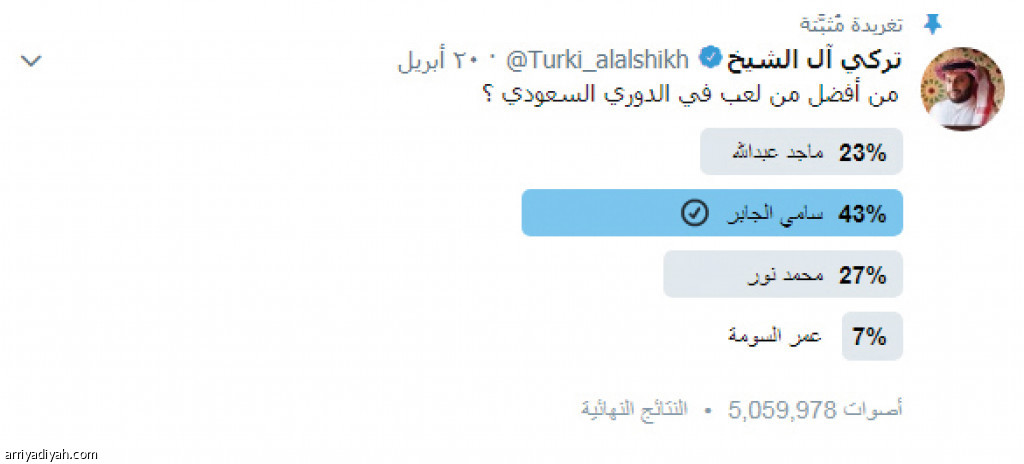Click the ماجد عبدالله name label
This screenshot has height=464, width=1024.
(777, 152)
